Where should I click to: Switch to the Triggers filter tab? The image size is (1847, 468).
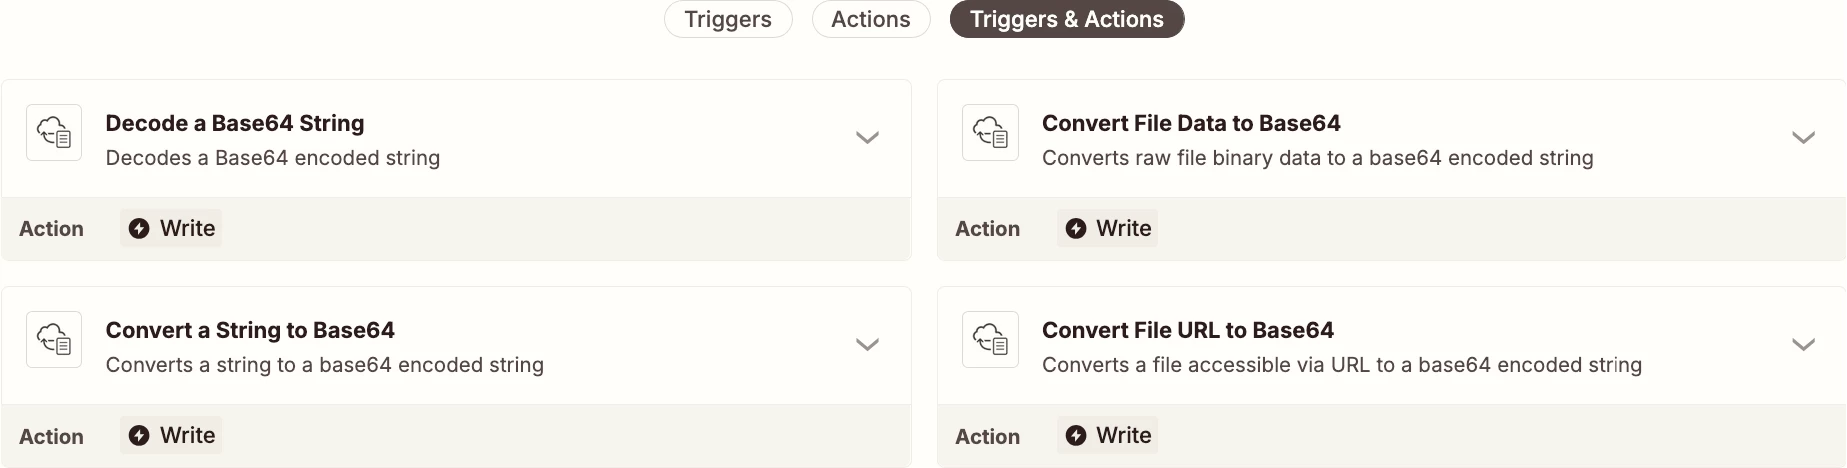click(x=728, y=19)
